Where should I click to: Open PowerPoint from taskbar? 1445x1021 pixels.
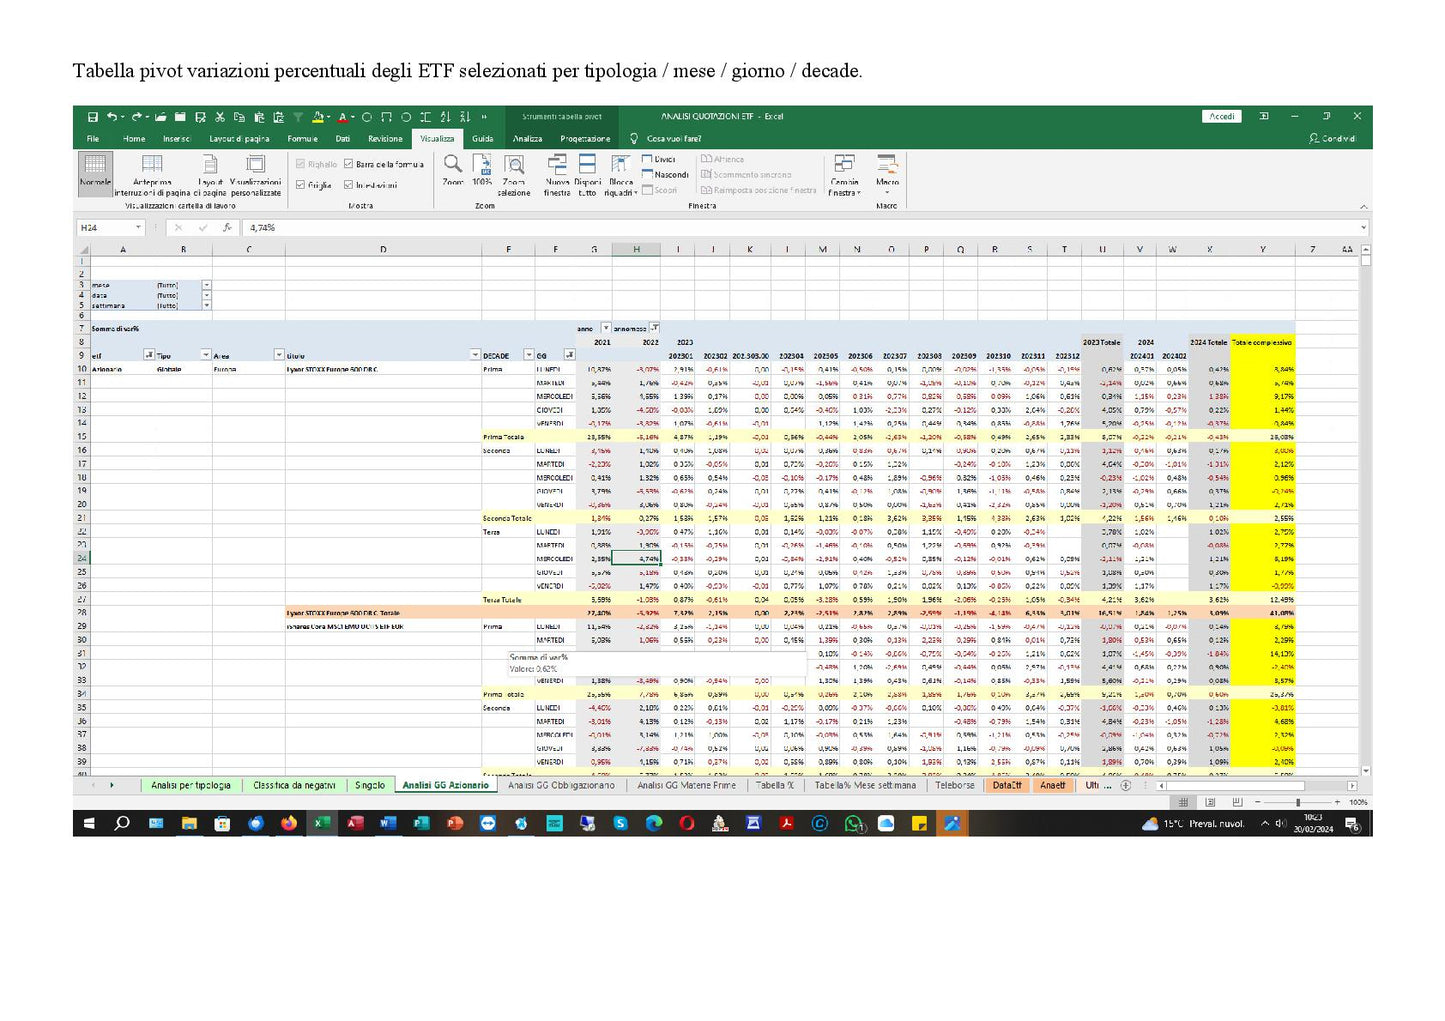454,823
